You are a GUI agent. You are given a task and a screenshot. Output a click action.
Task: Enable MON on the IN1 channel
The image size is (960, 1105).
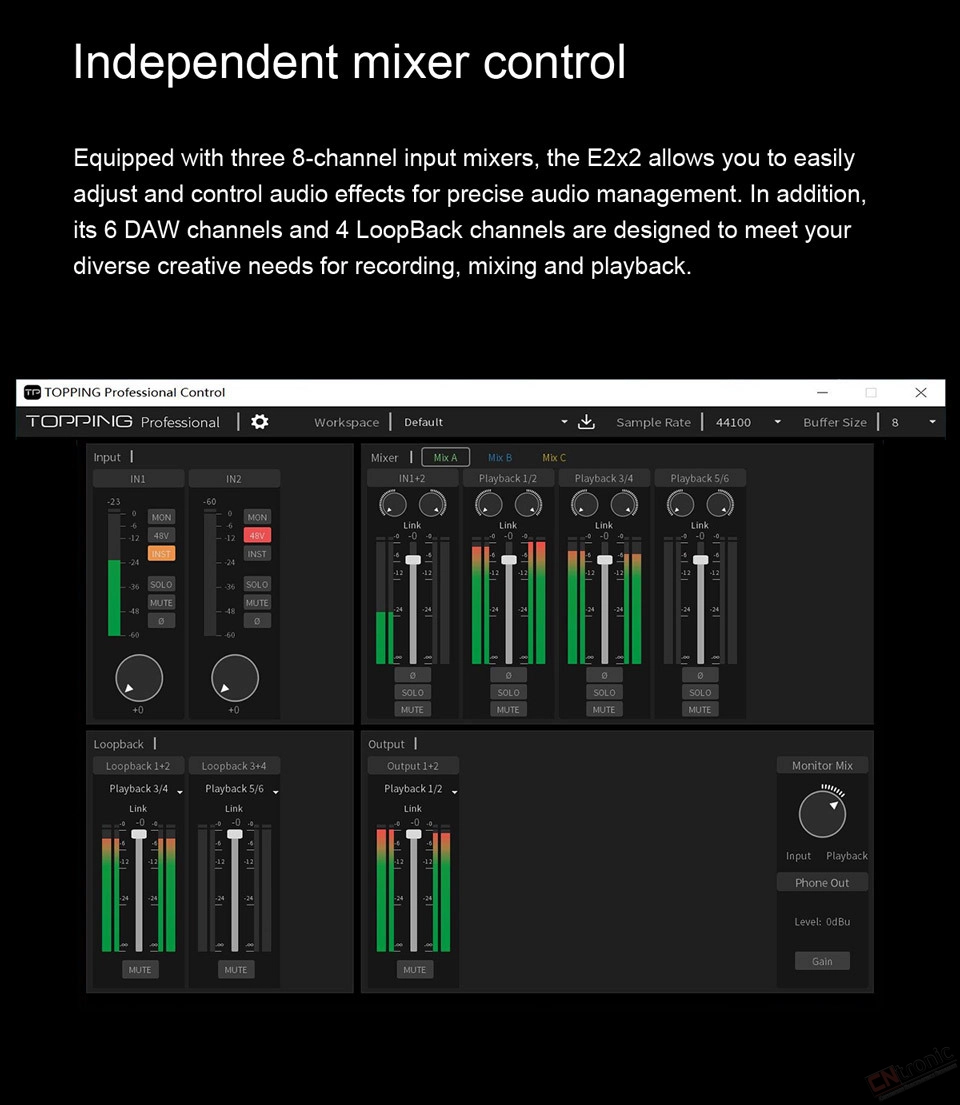[x=161, y=517]
